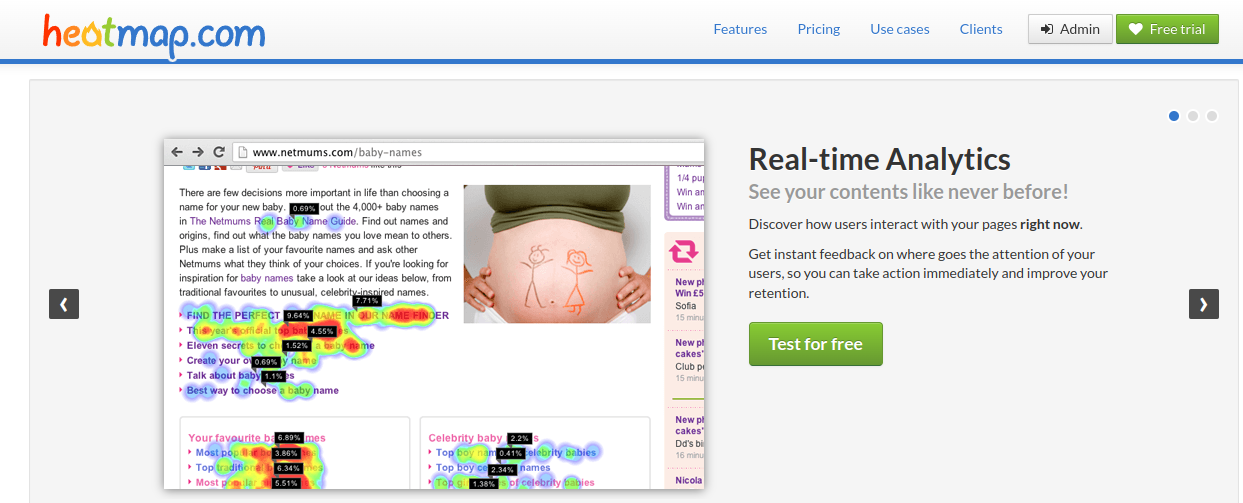This screenshot has height=503, width=1243.
Task: Click the heart icon in Free trial button
Action: tap(1135, 29)
